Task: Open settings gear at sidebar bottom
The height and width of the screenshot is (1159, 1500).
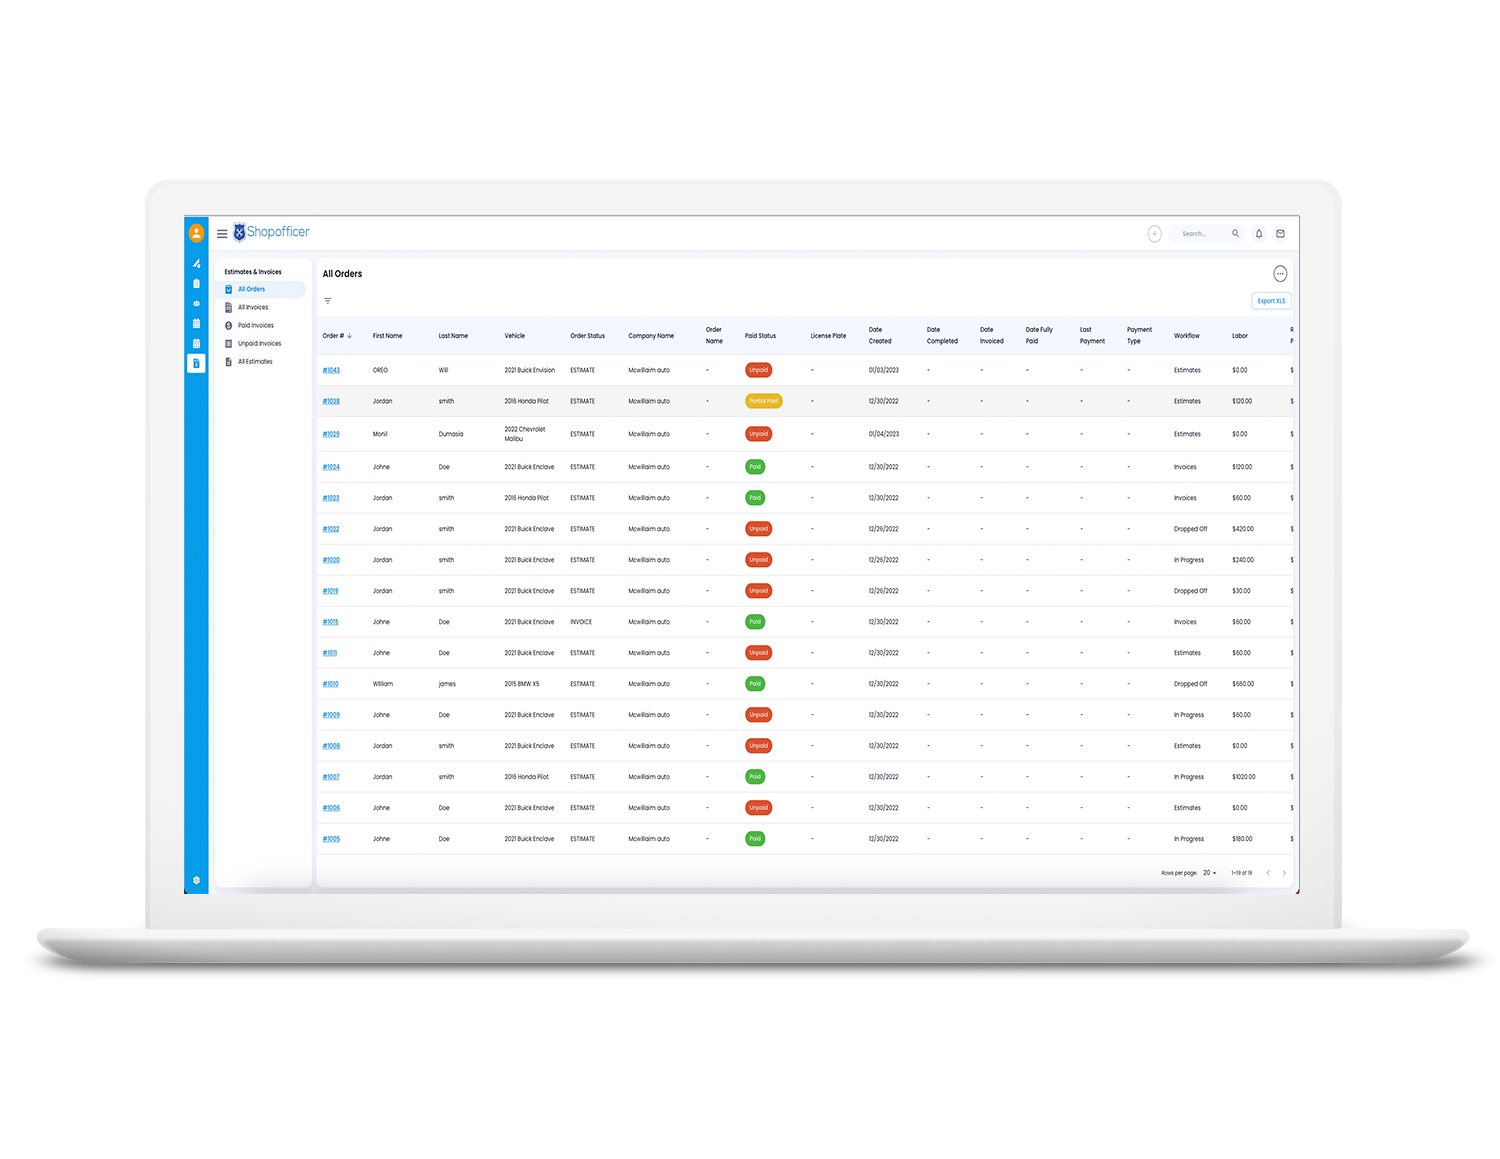Action: tap(196, 880)
